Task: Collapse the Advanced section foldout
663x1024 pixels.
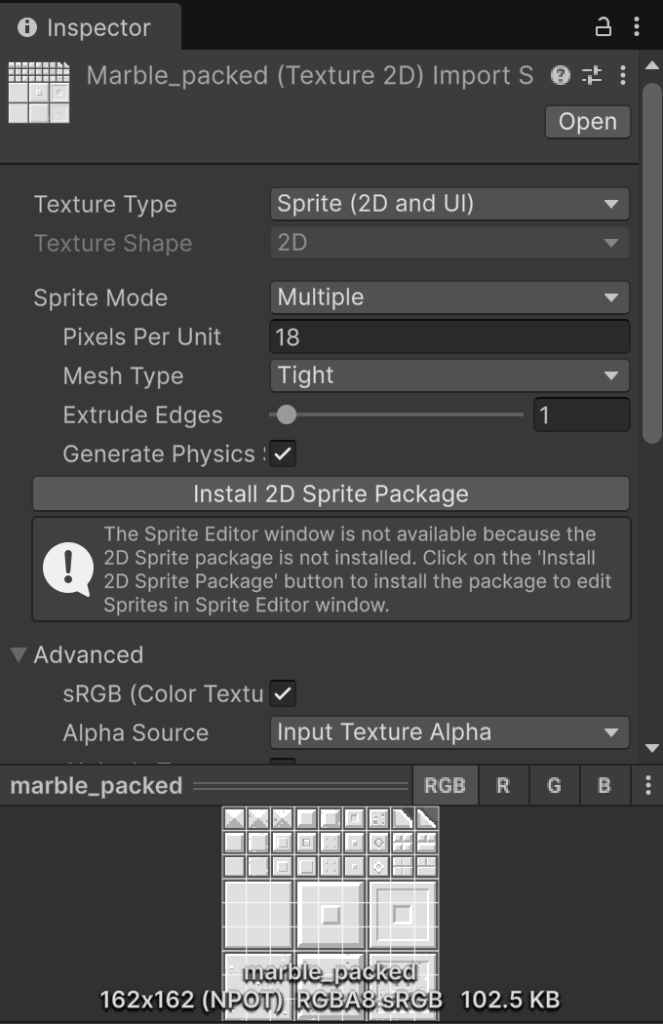Action: coord(18,655)
